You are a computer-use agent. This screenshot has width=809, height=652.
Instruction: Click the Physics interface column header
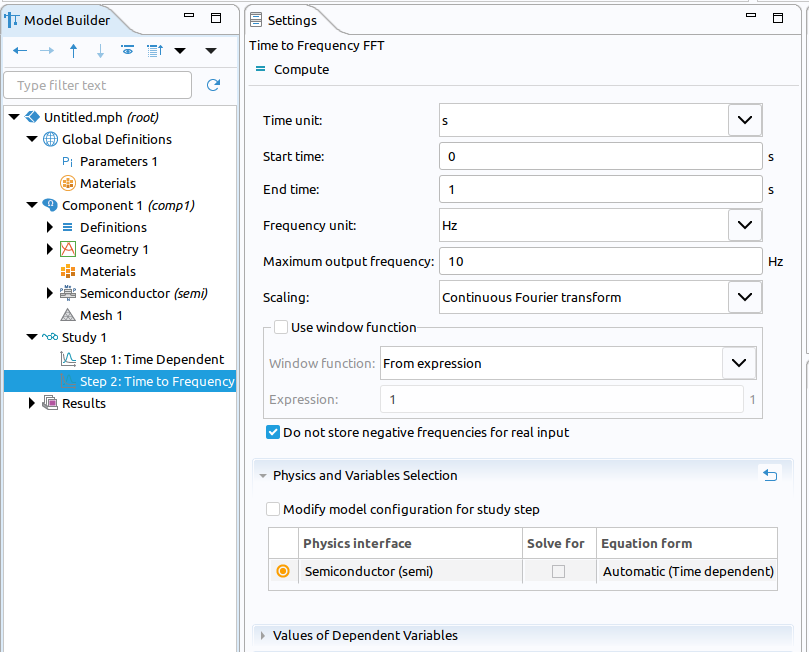410,543
